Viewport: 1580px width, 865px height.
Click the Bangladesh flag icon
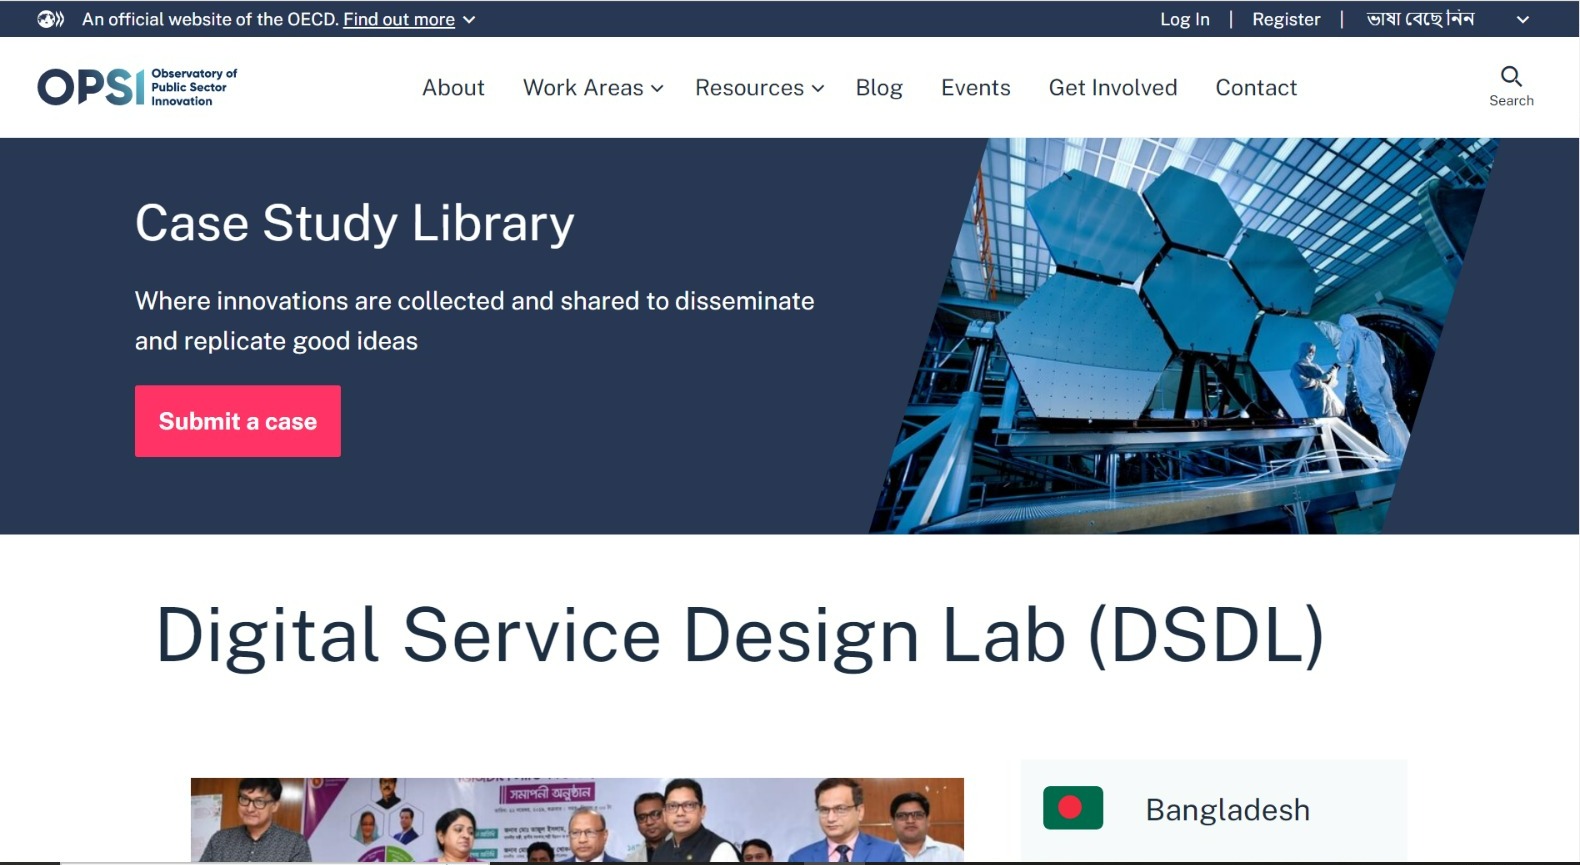tap(1072, 808)
